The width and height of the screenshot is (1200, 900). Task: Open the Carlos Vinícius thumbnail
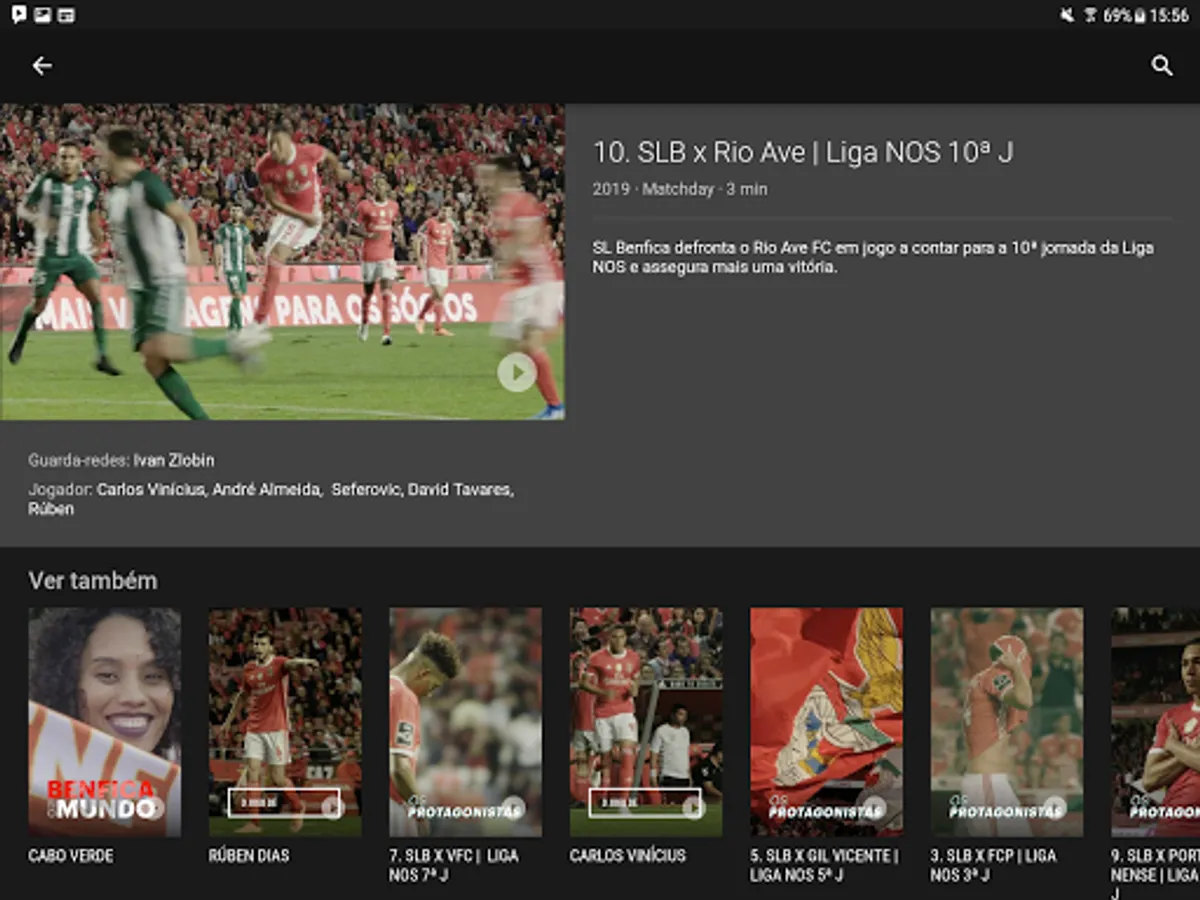click(646, 722)
